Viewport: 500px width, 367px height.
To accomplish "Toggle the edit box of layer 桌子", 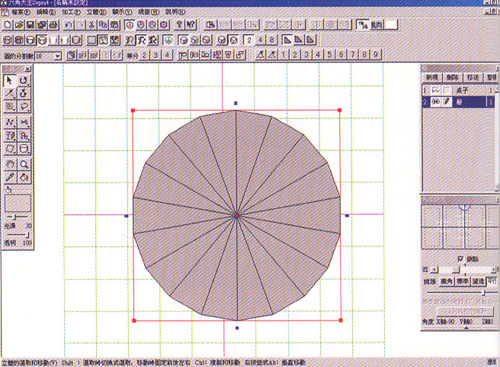I will click(x=447, y=90).
